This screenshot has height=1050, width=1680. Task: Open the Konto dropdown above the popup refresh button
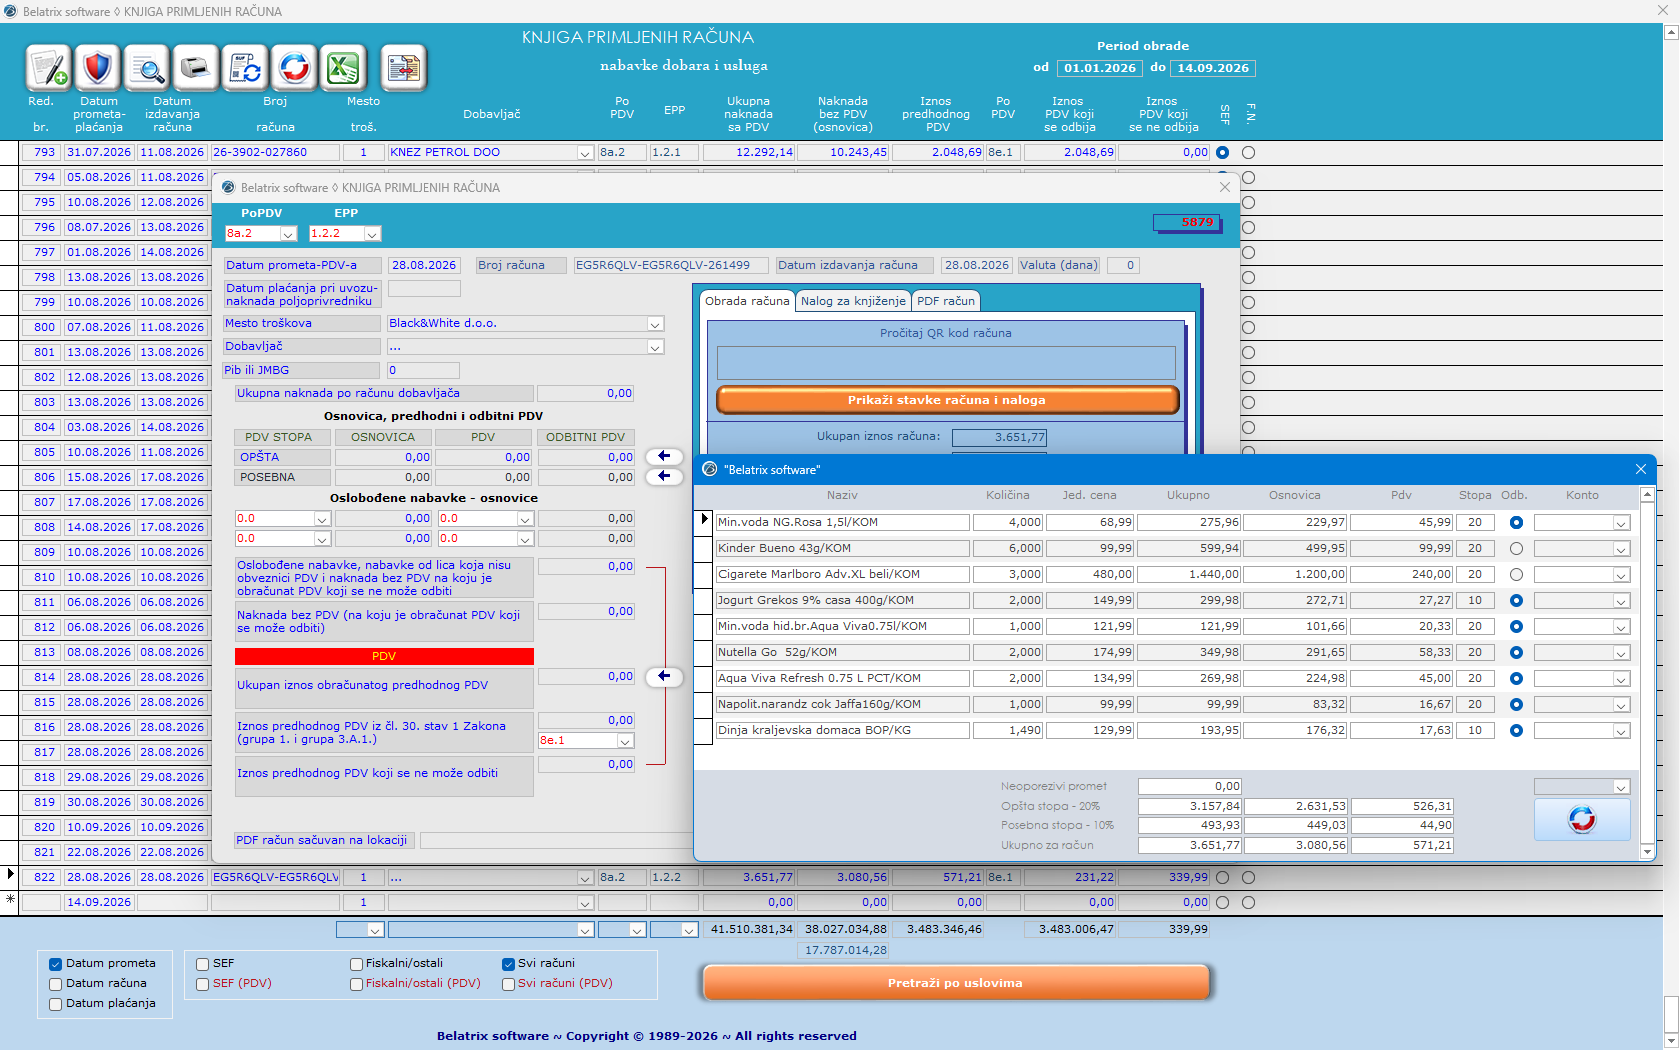(1621, 788)
